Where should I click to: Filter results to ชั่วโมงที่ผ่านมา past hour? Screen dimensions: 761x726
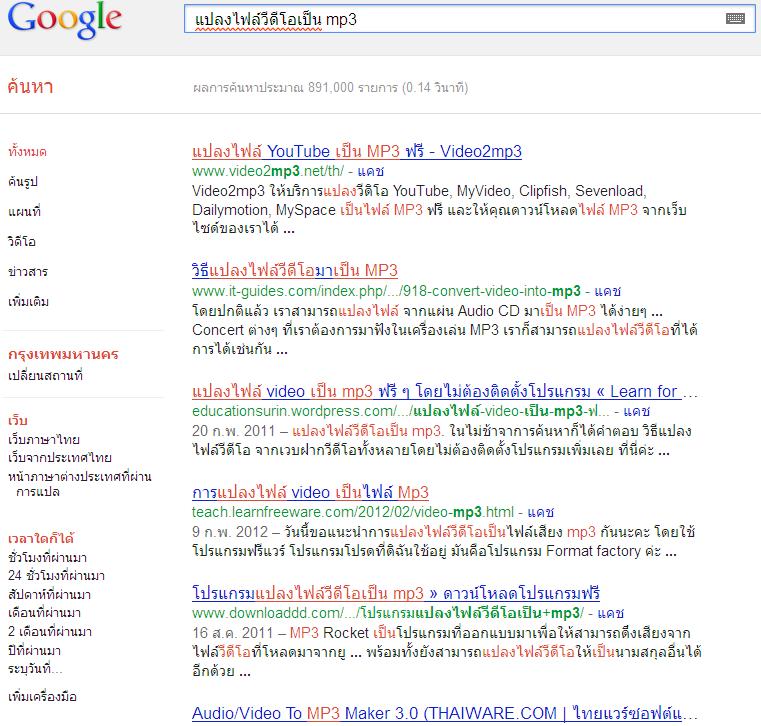48,558
